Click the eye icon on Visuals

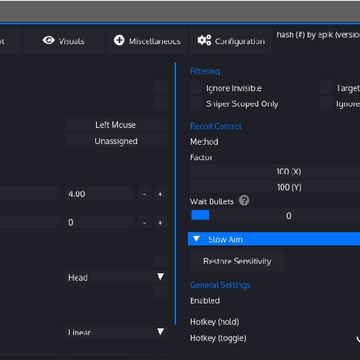click(x=49, y=41)
